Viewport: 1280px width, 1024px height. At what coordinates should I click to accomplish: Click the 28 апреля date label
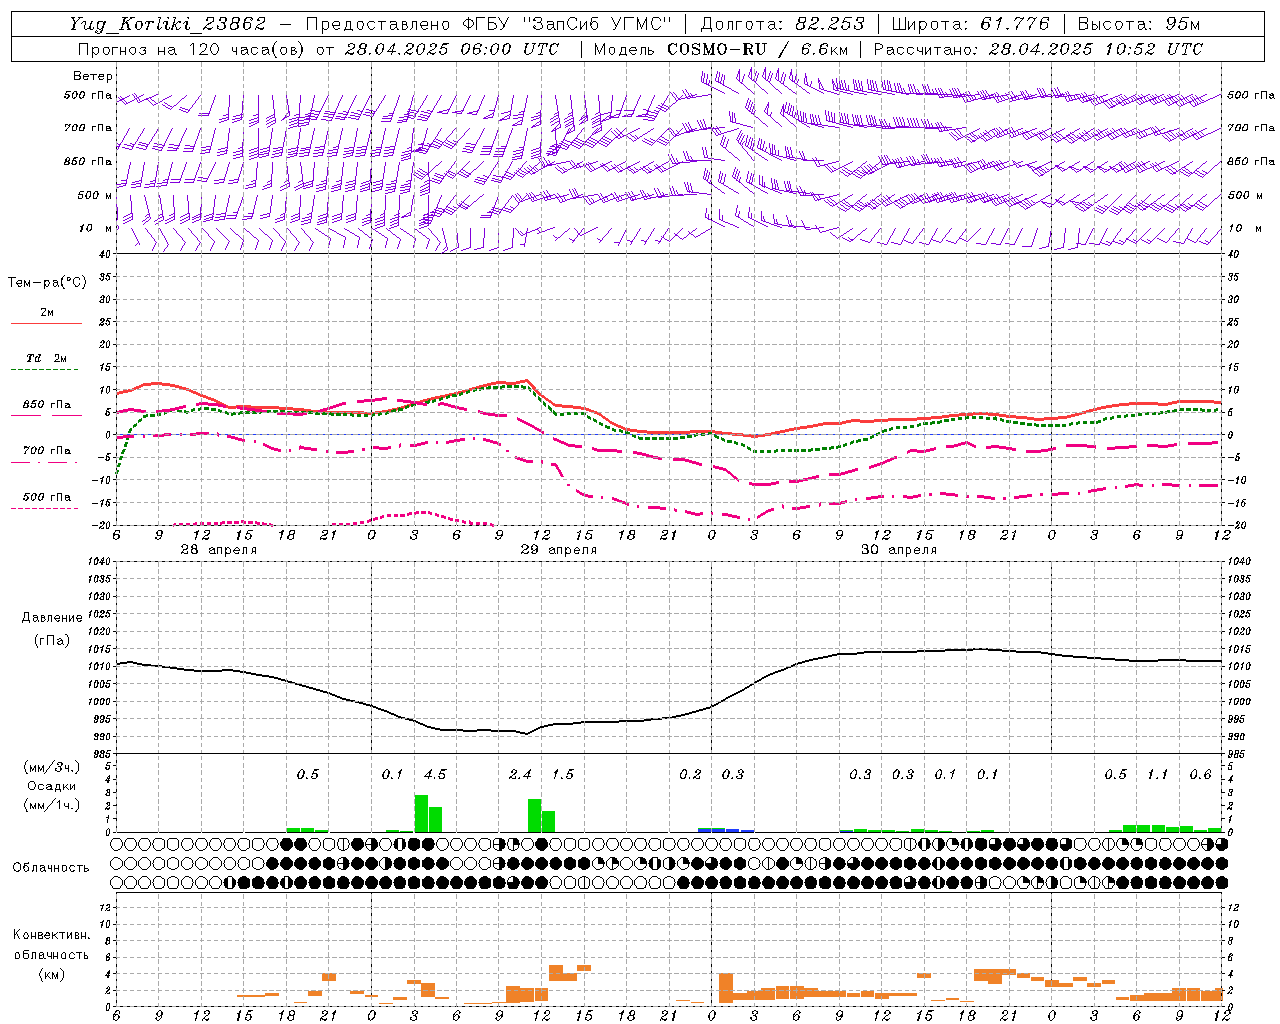[218, 550]
